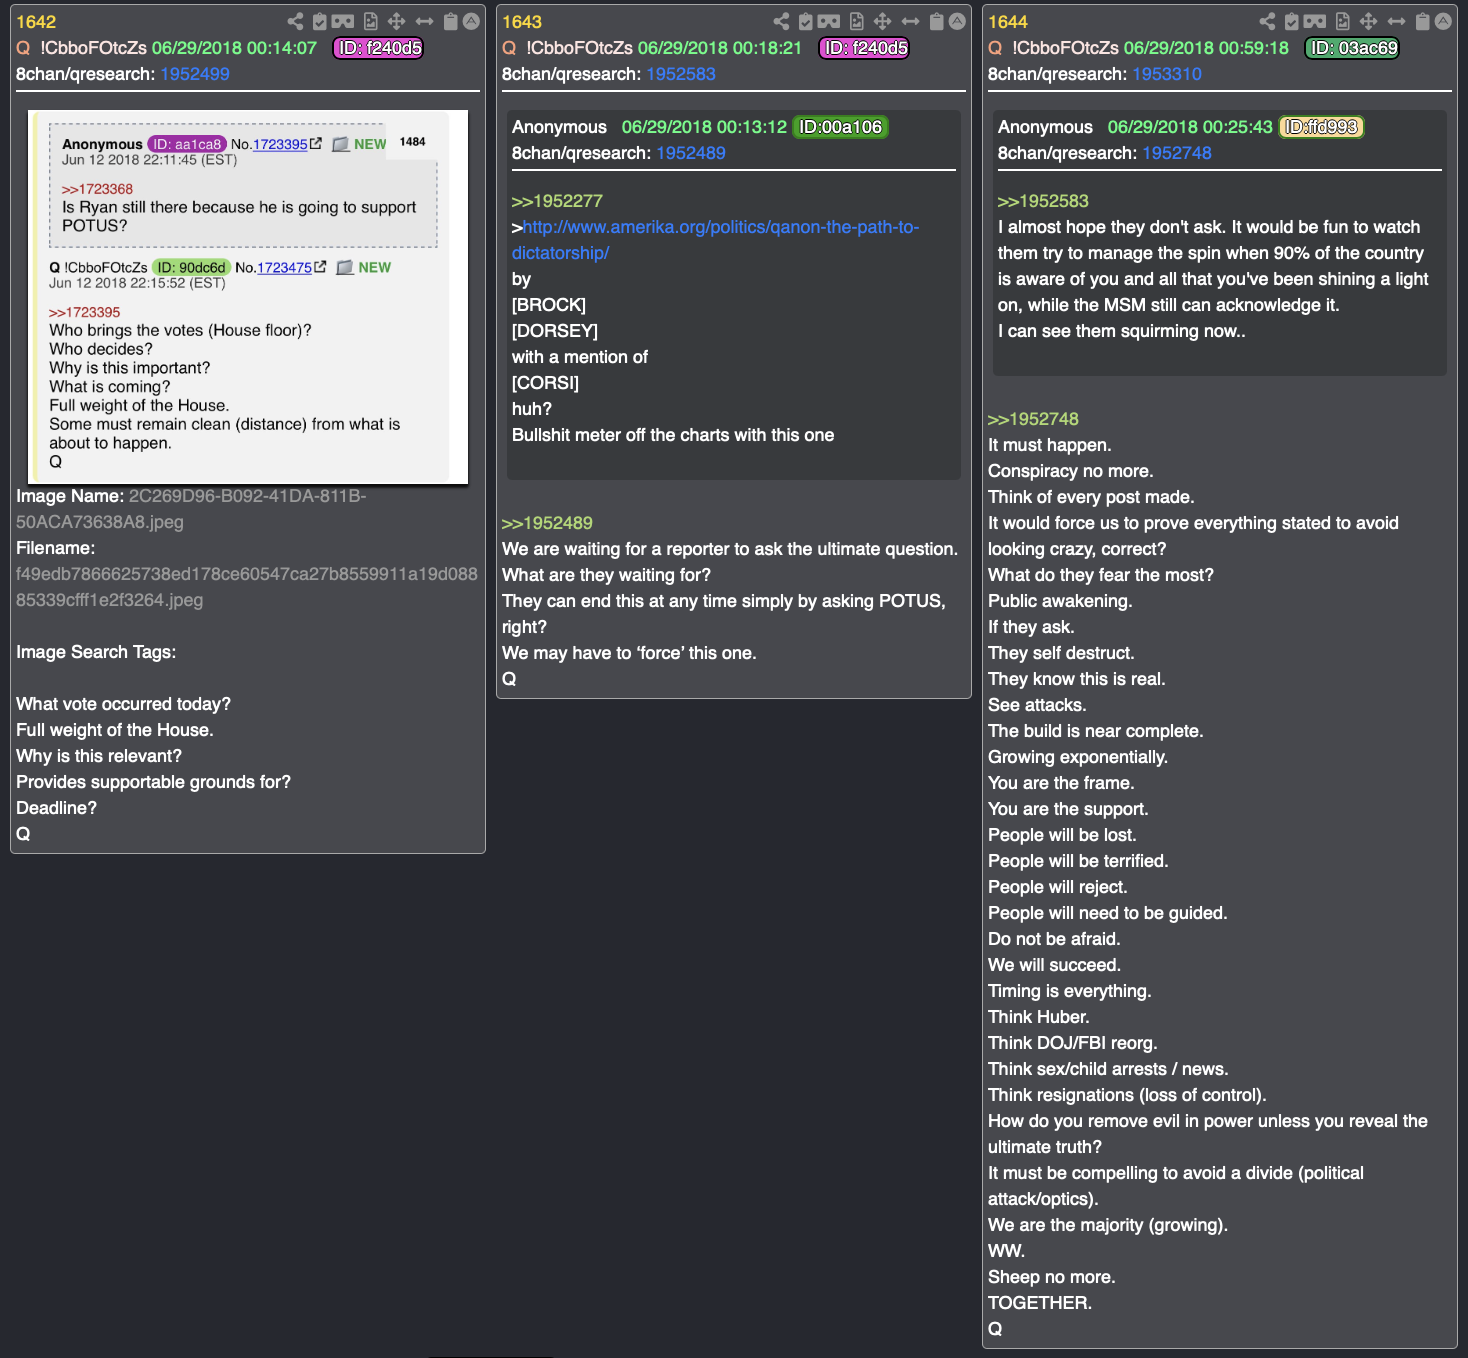Click the Q icon beside post 1644's tripcode
This screenshot has width=1468, height=1358.
pos(995,48)
